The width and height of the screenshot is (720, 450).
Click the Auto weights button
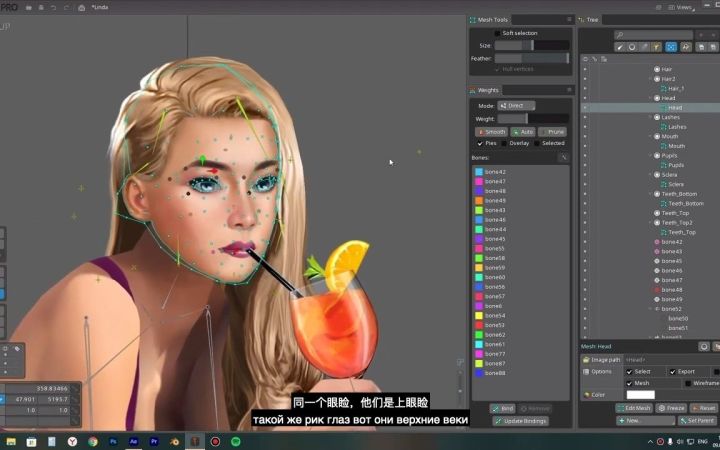[x=523, y=132]
